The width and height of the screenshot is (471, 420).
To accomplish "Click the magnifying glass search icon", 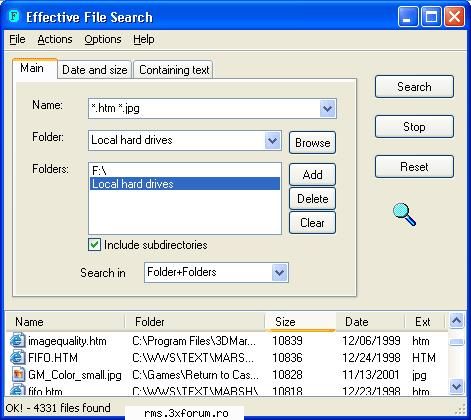I will click(404, 214).
